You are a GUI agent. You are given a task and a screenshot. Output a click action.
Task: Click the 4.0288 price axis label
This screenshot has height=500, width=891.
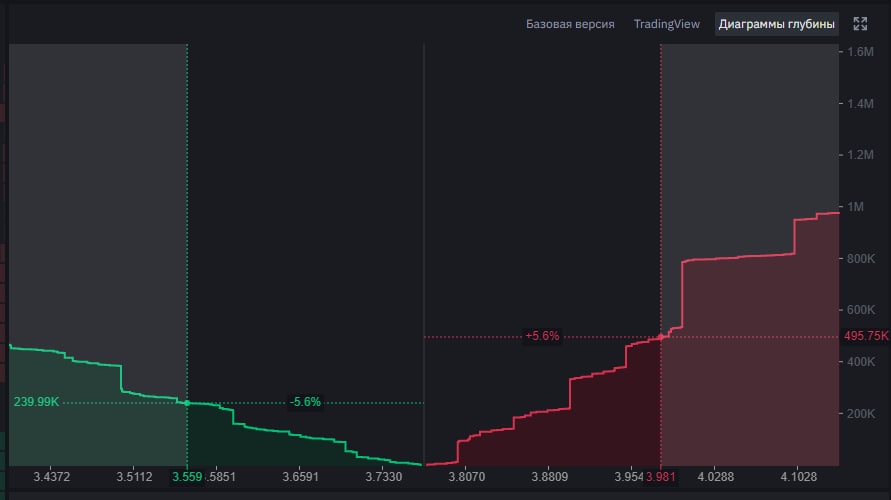pyautogui.click(x=715, y=477)
